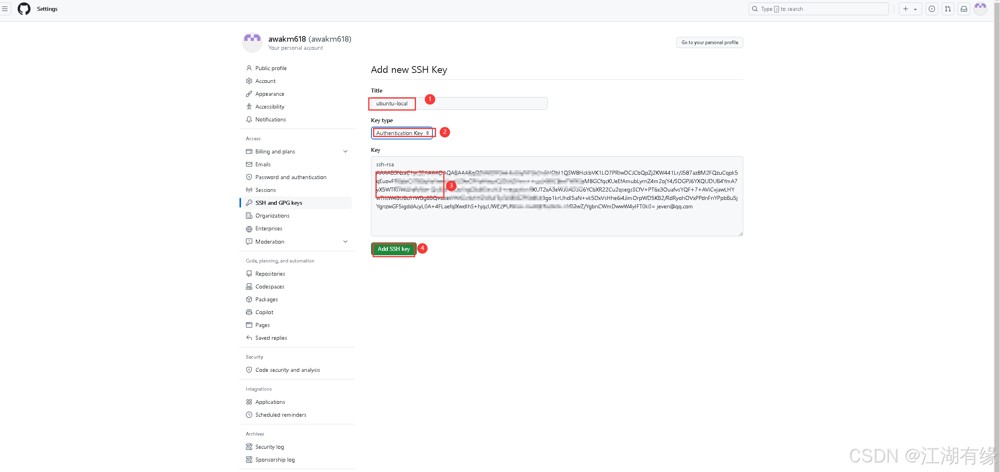Click the Accessibility icon

coord(249,107)
